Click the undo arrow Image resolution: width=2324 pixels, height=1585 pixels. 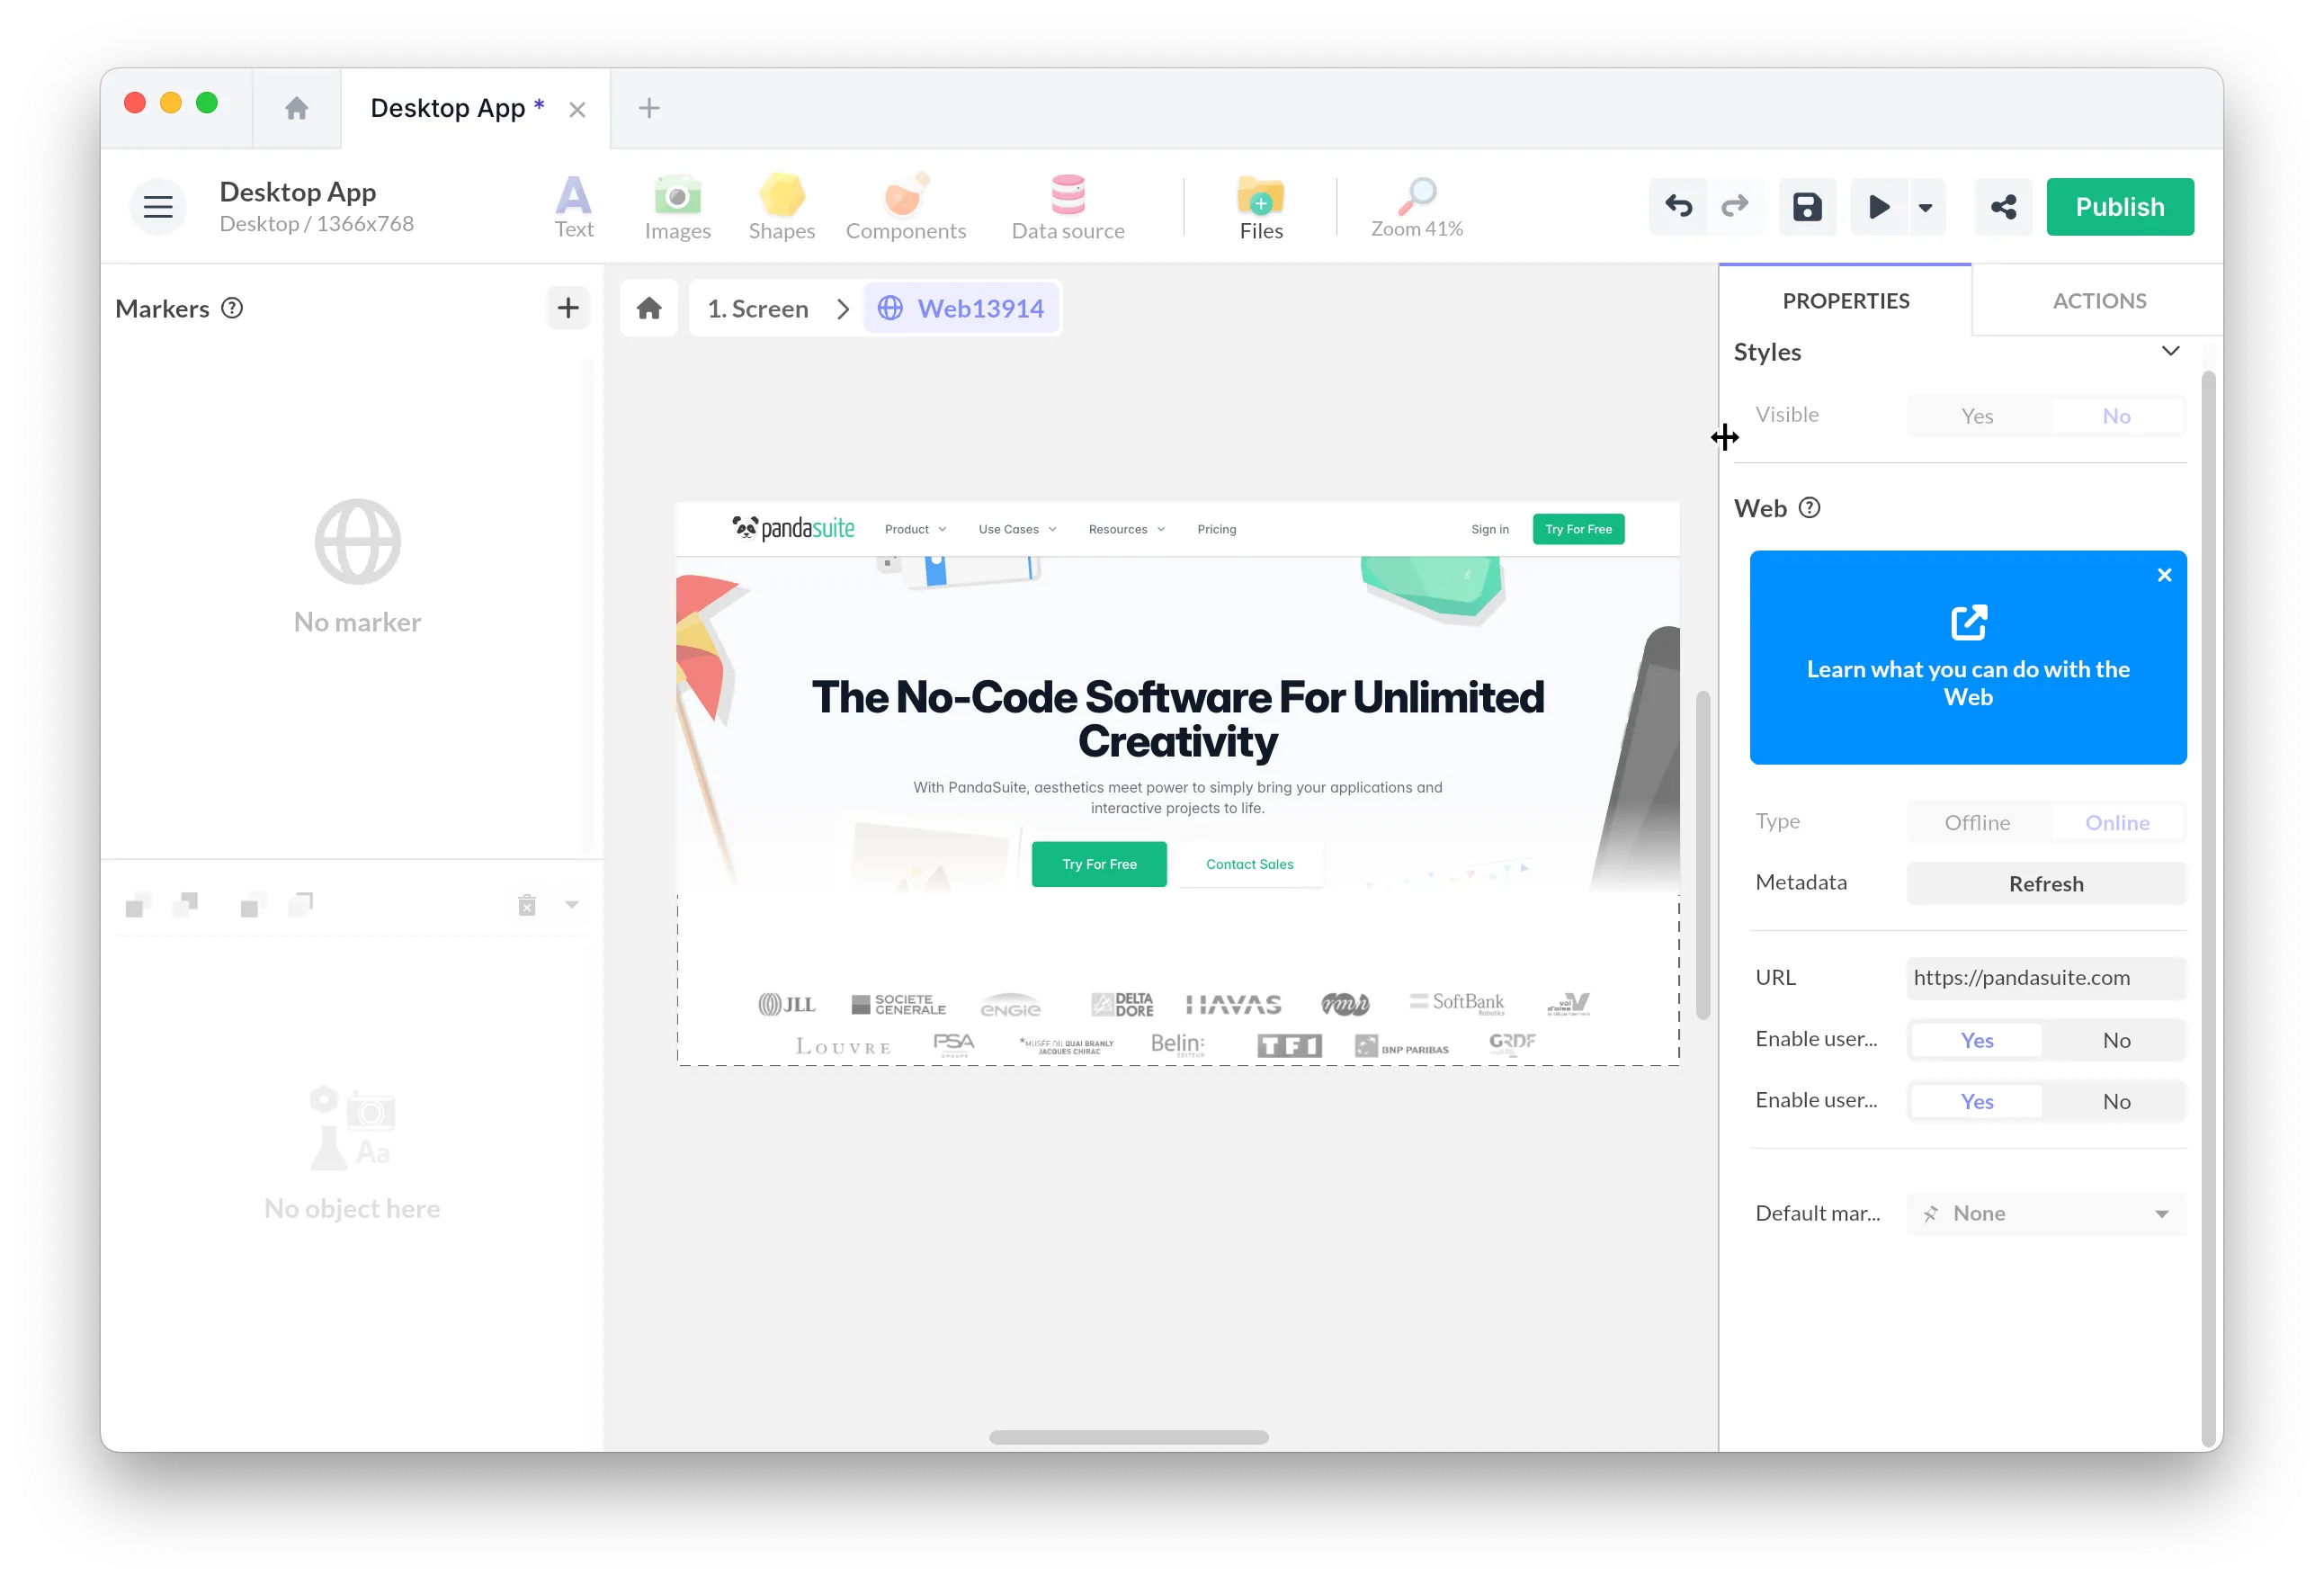[1678, 207]
